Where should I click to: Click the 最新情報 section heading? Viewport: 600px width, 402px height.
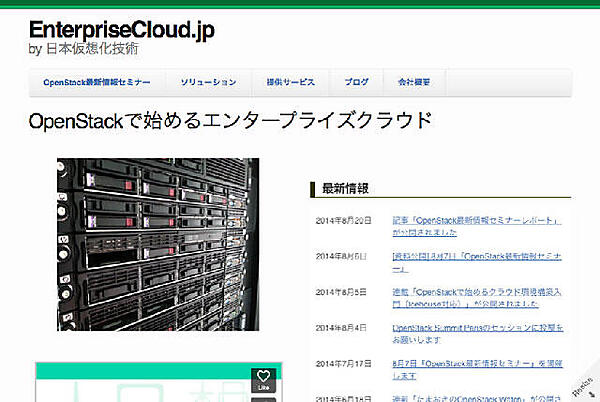point(345,188)
